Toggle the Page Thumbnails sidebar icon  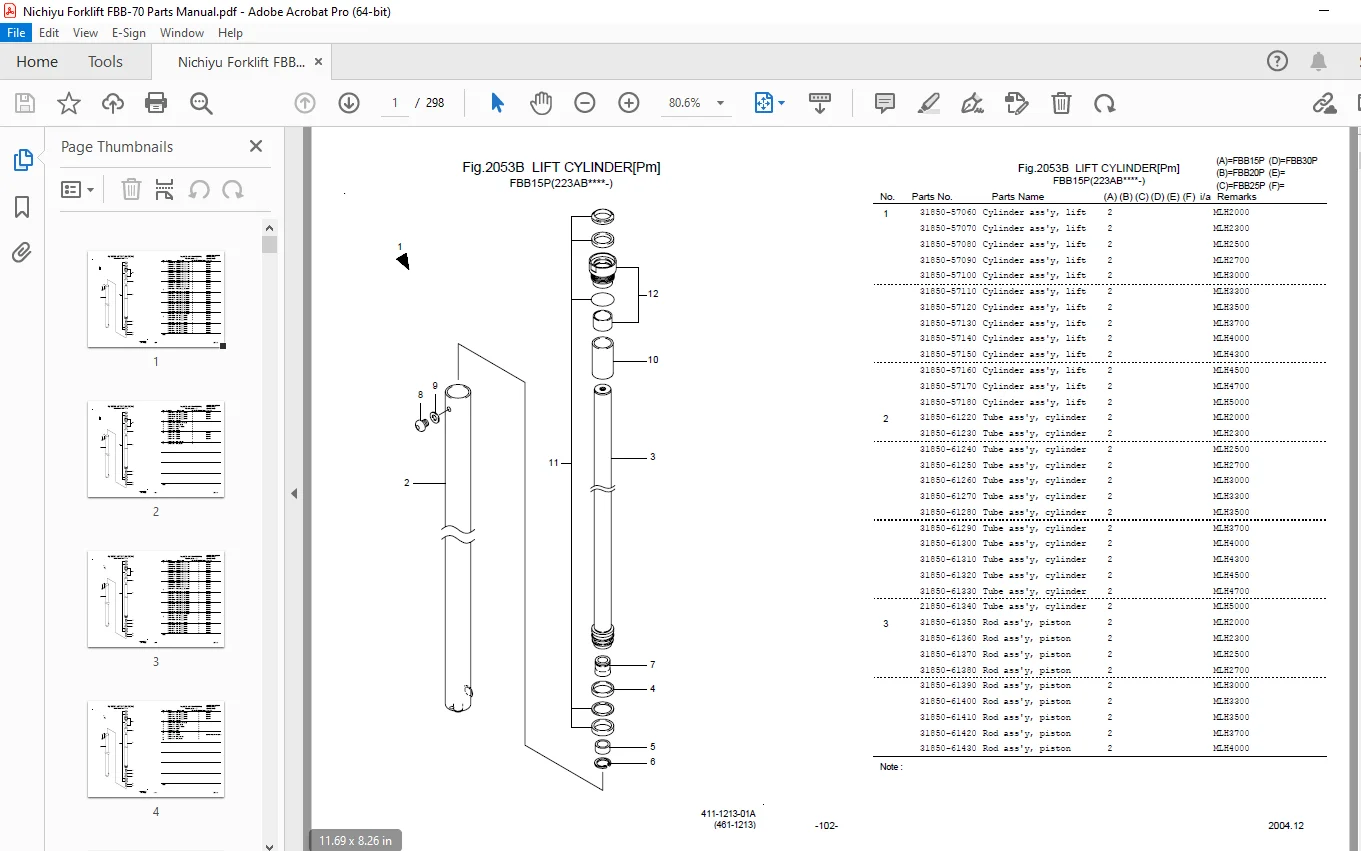[x=22, y=160]
